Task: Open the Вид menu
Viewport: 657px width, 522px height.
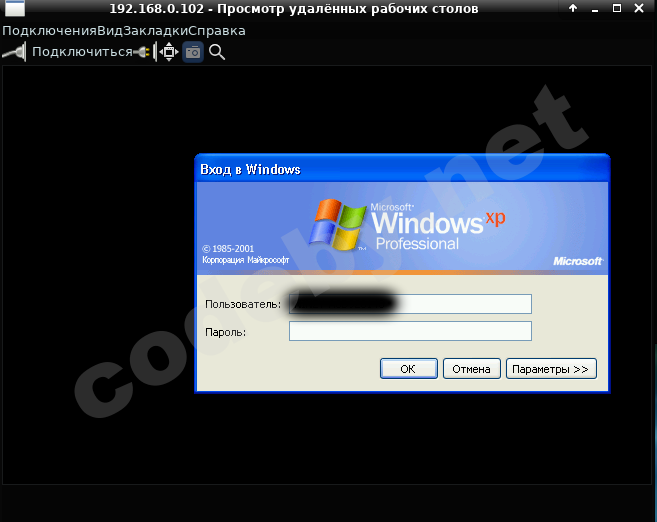Action: coord(110,31)
